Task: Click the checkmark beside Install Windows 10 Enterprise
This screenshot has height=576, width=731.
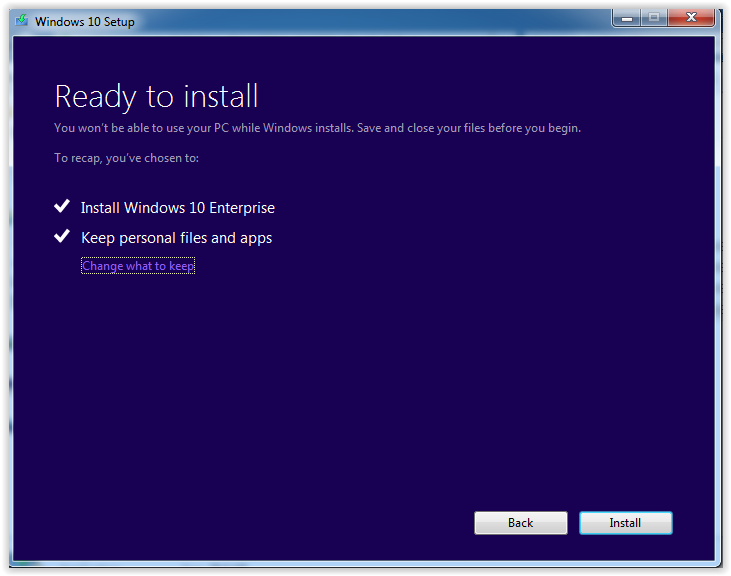Action: click(62, 206)
